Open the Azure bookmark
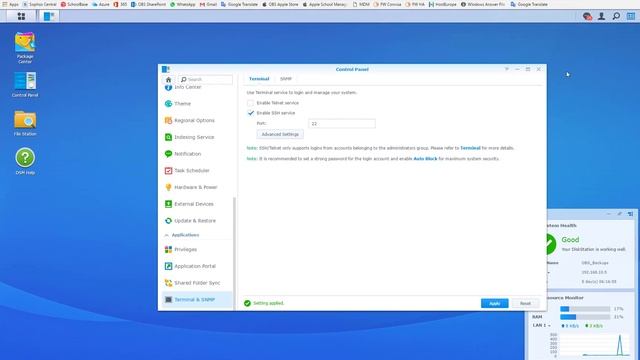 pos(100,4)
